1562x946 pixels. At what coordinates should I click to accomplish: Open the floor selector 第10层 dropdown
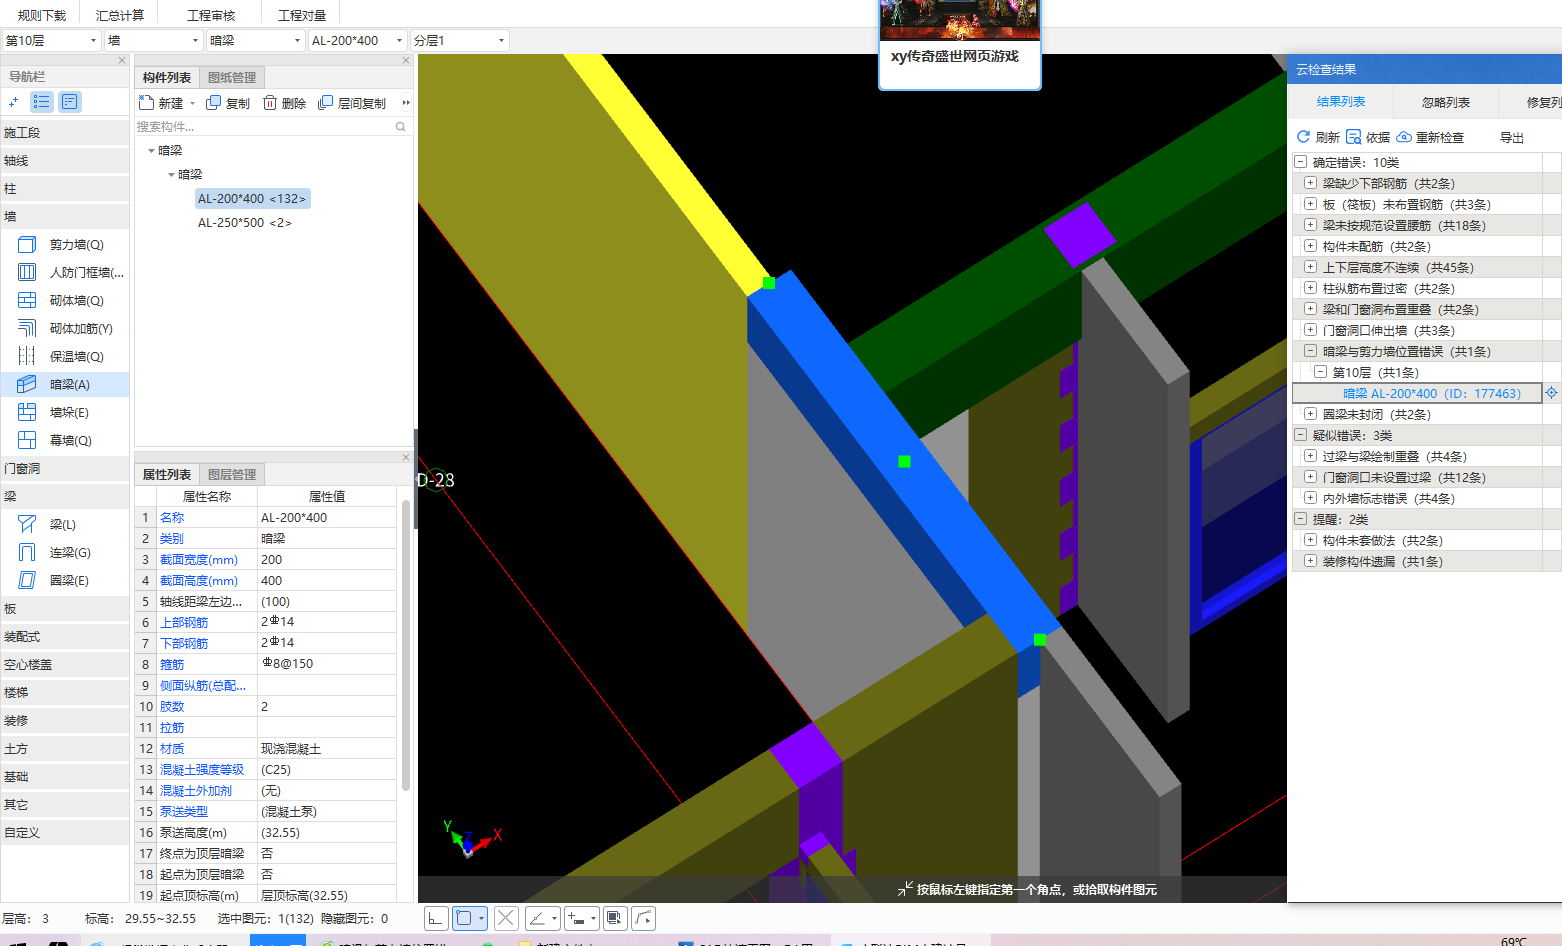[x=94, y=41]
